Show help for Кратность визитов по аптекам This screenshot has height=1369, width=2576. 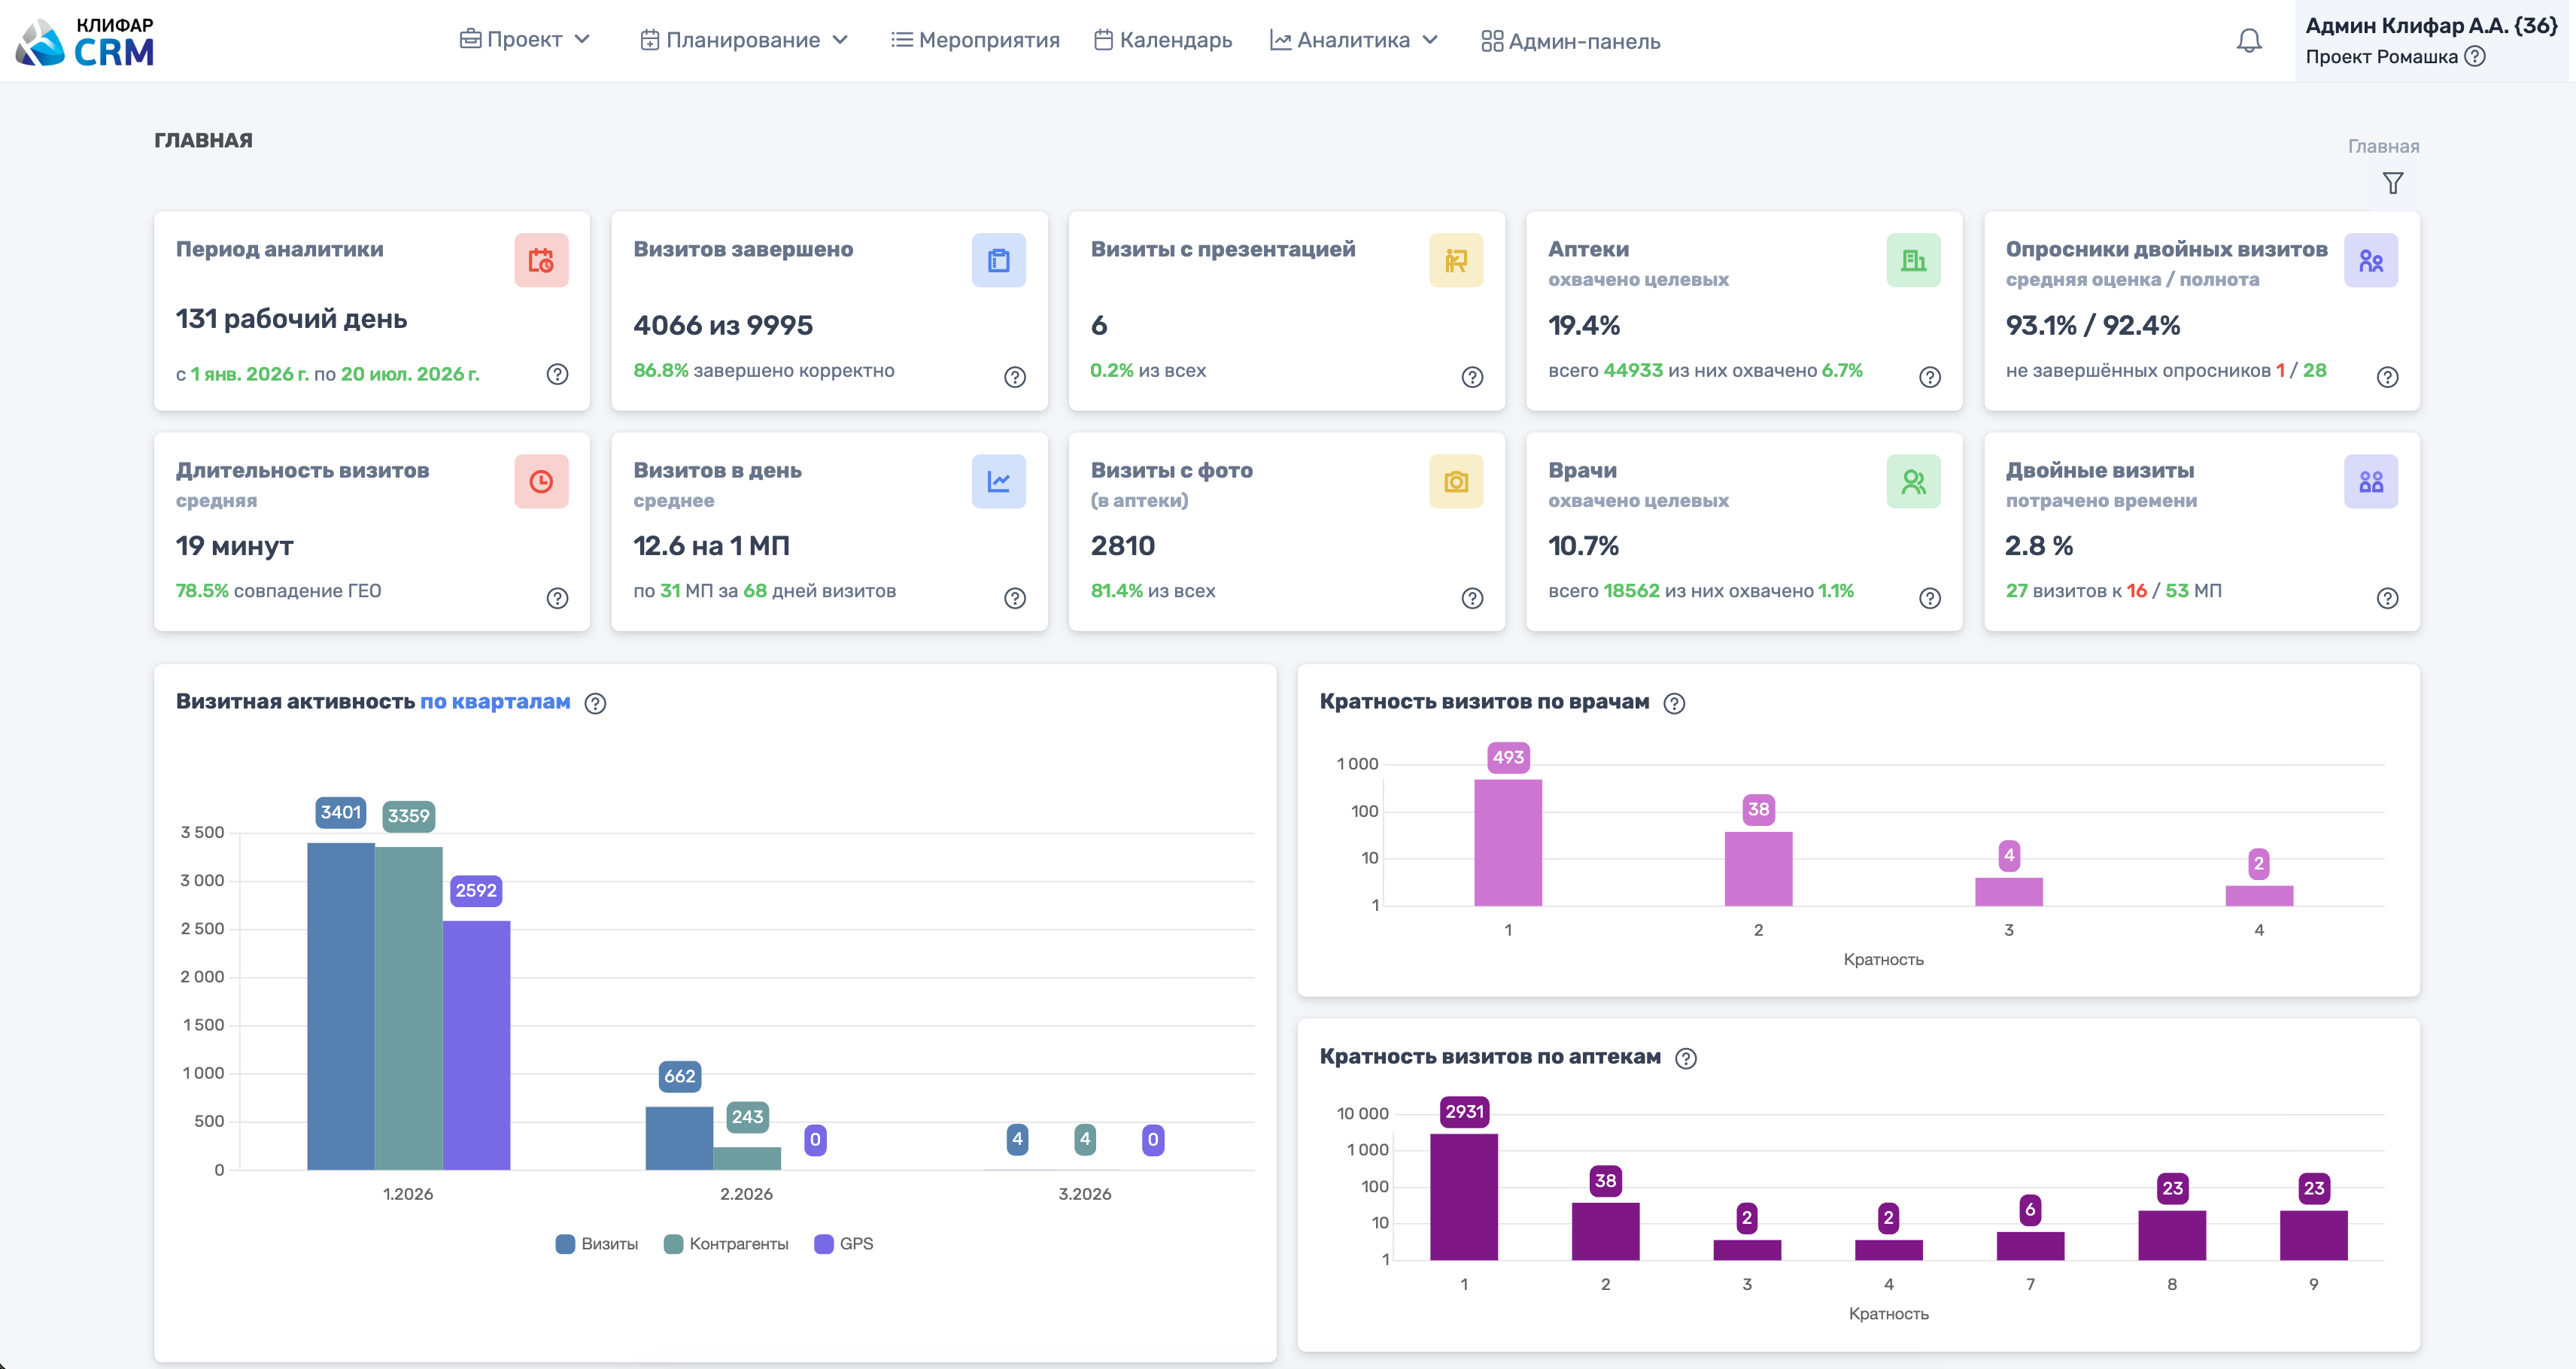coord(1686,1058)
